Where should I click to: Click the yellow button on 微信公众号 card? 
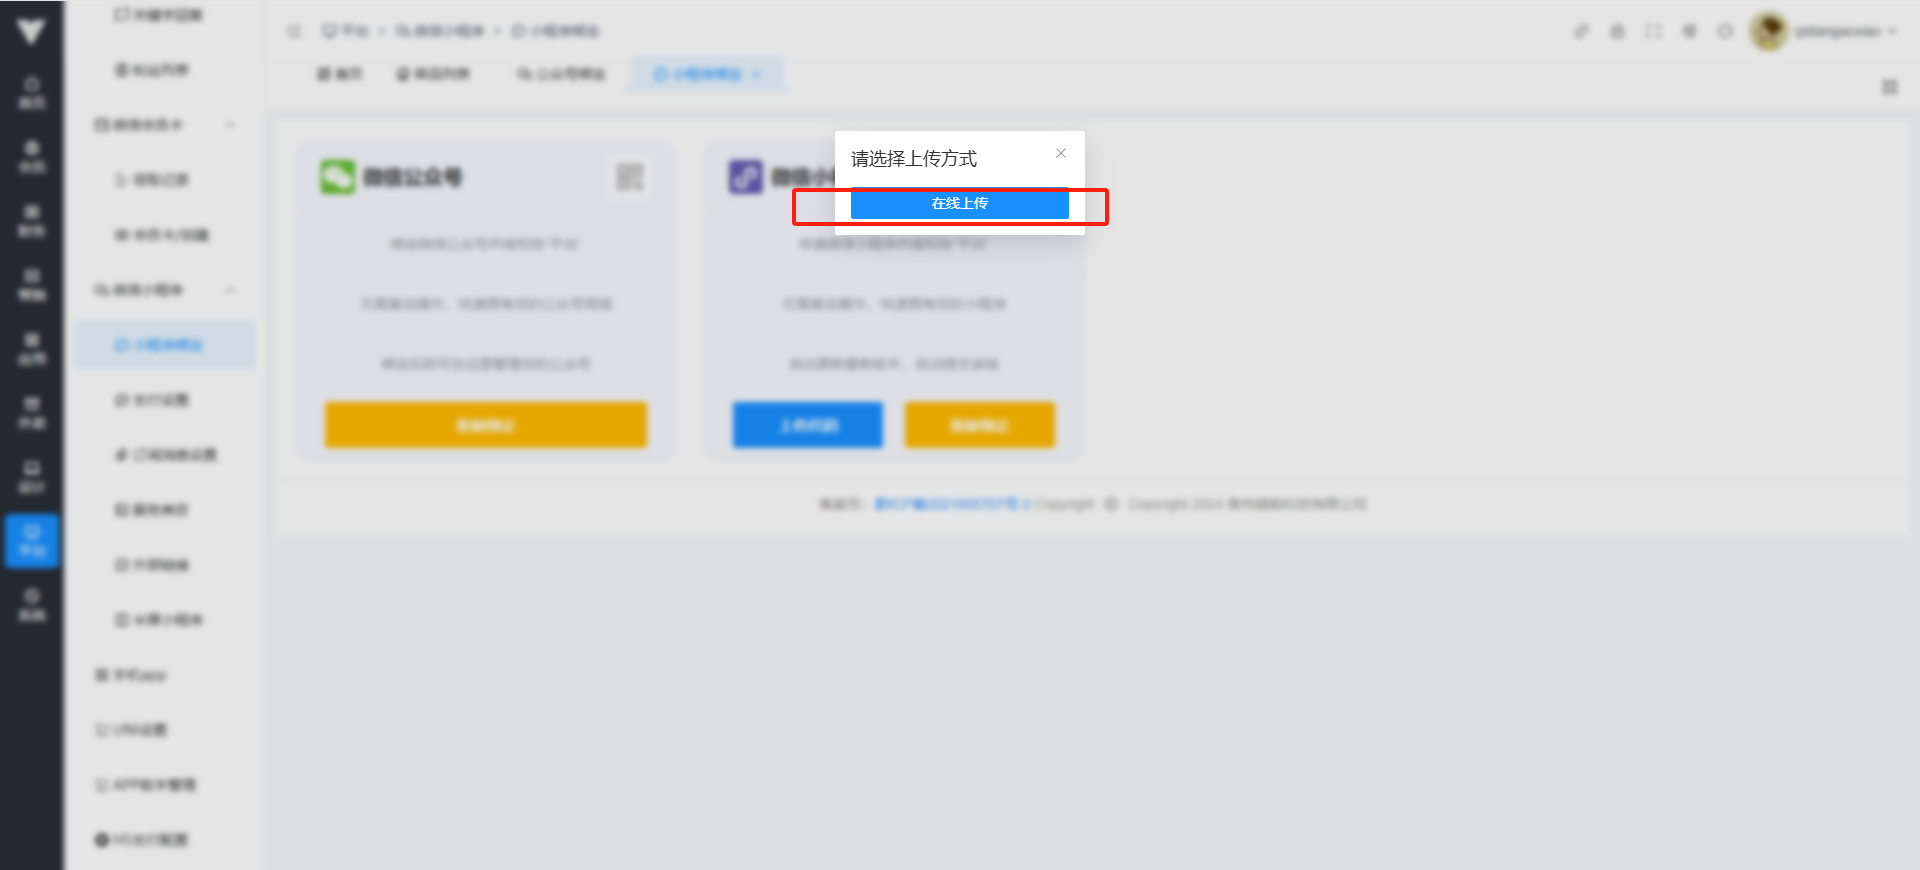[x=485, y=425]
